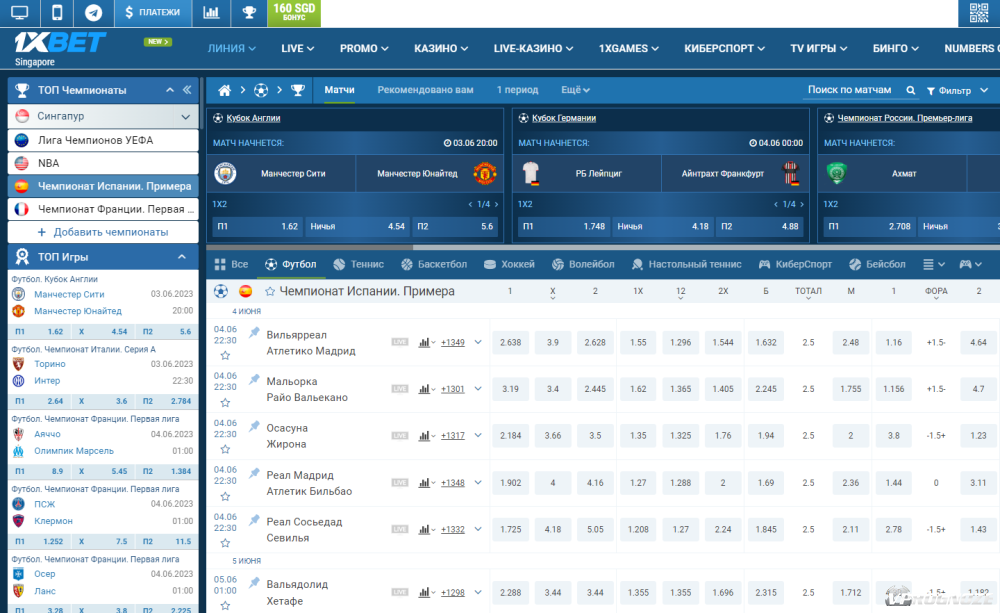Favorite the Чемпионат Испании. Примера league
This screenshot has height=613, width=1000.
(270, 292)
